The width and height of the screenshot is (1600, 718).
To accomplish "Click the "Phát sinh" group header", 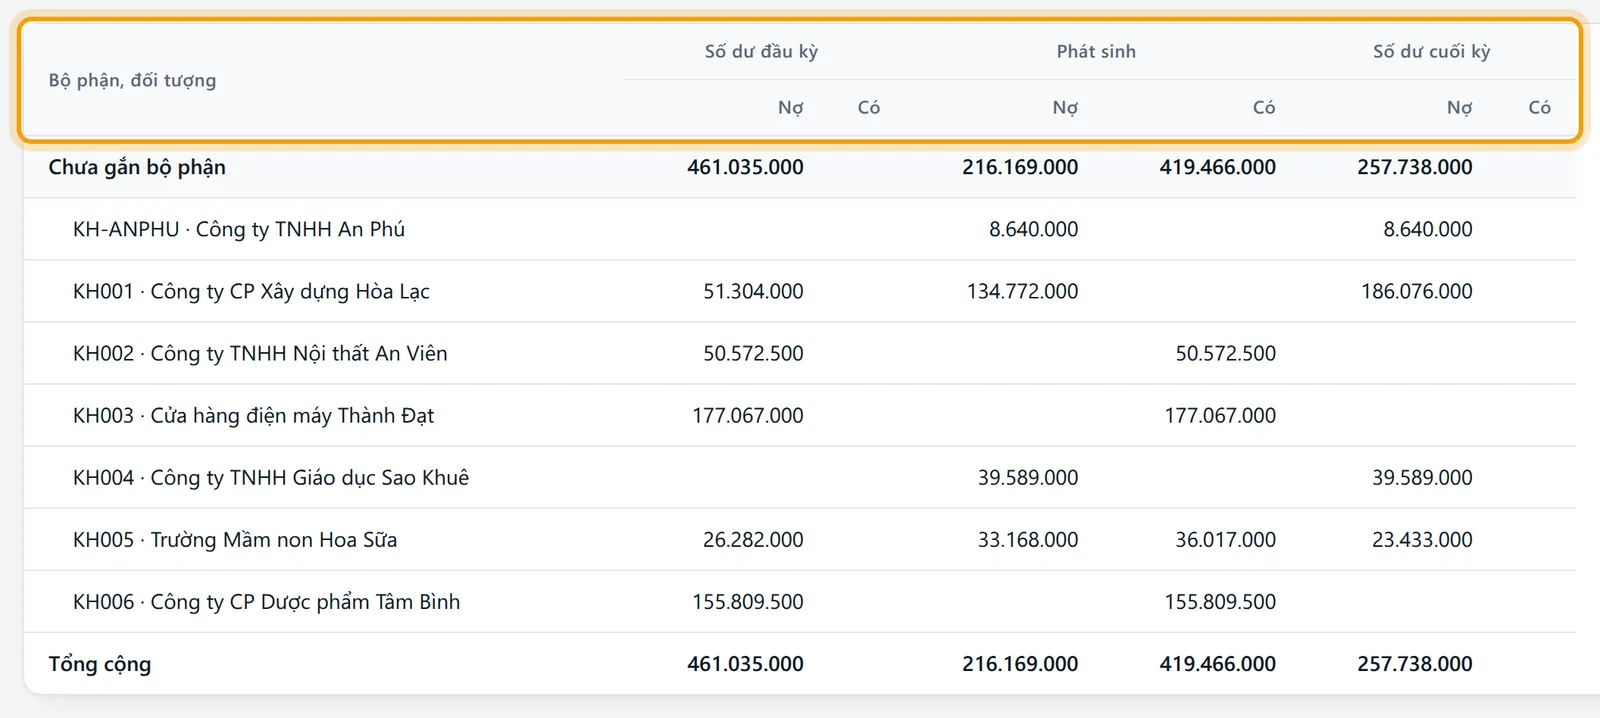I will pyautogui.click(x=1096, y=51).
